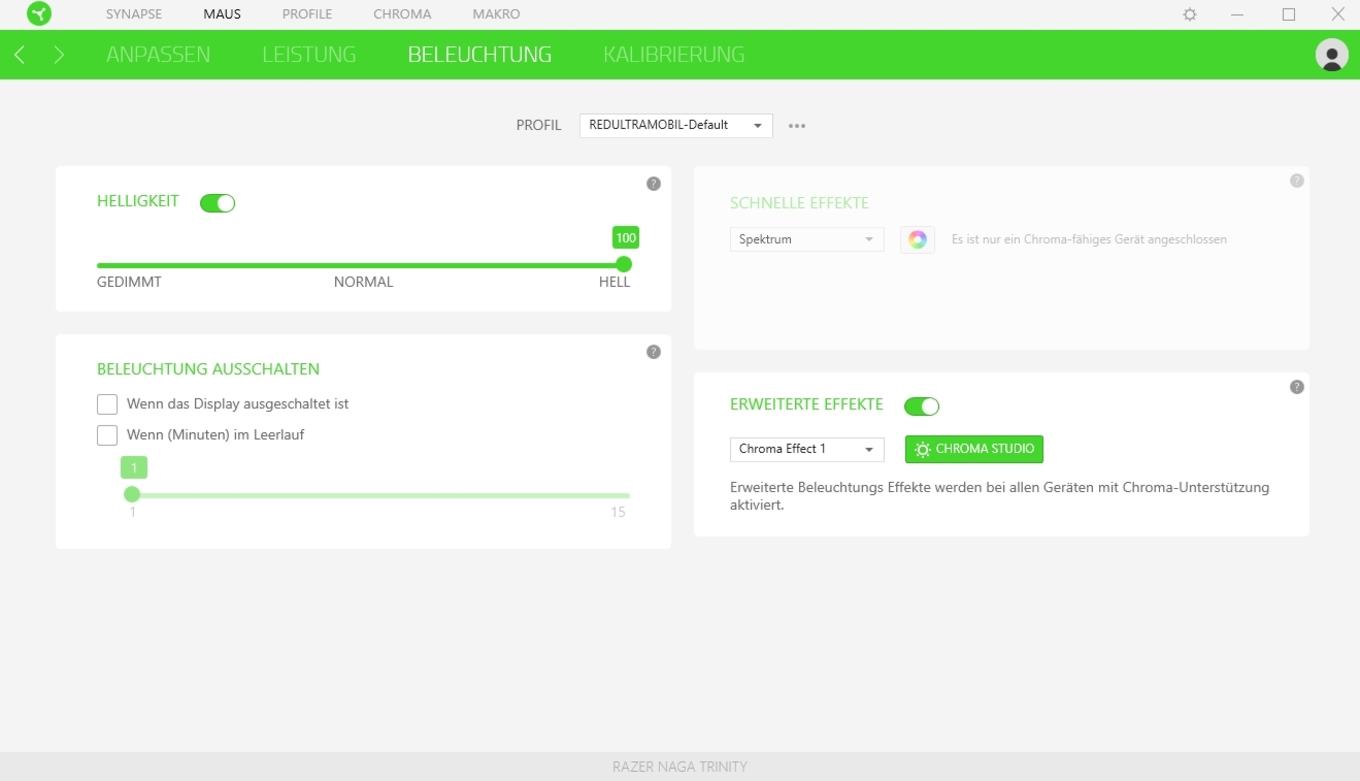Check 'Wenn das Display ausgeschaltet ist'
Viewport: 1360px width, 781px height.
(107, 404)
